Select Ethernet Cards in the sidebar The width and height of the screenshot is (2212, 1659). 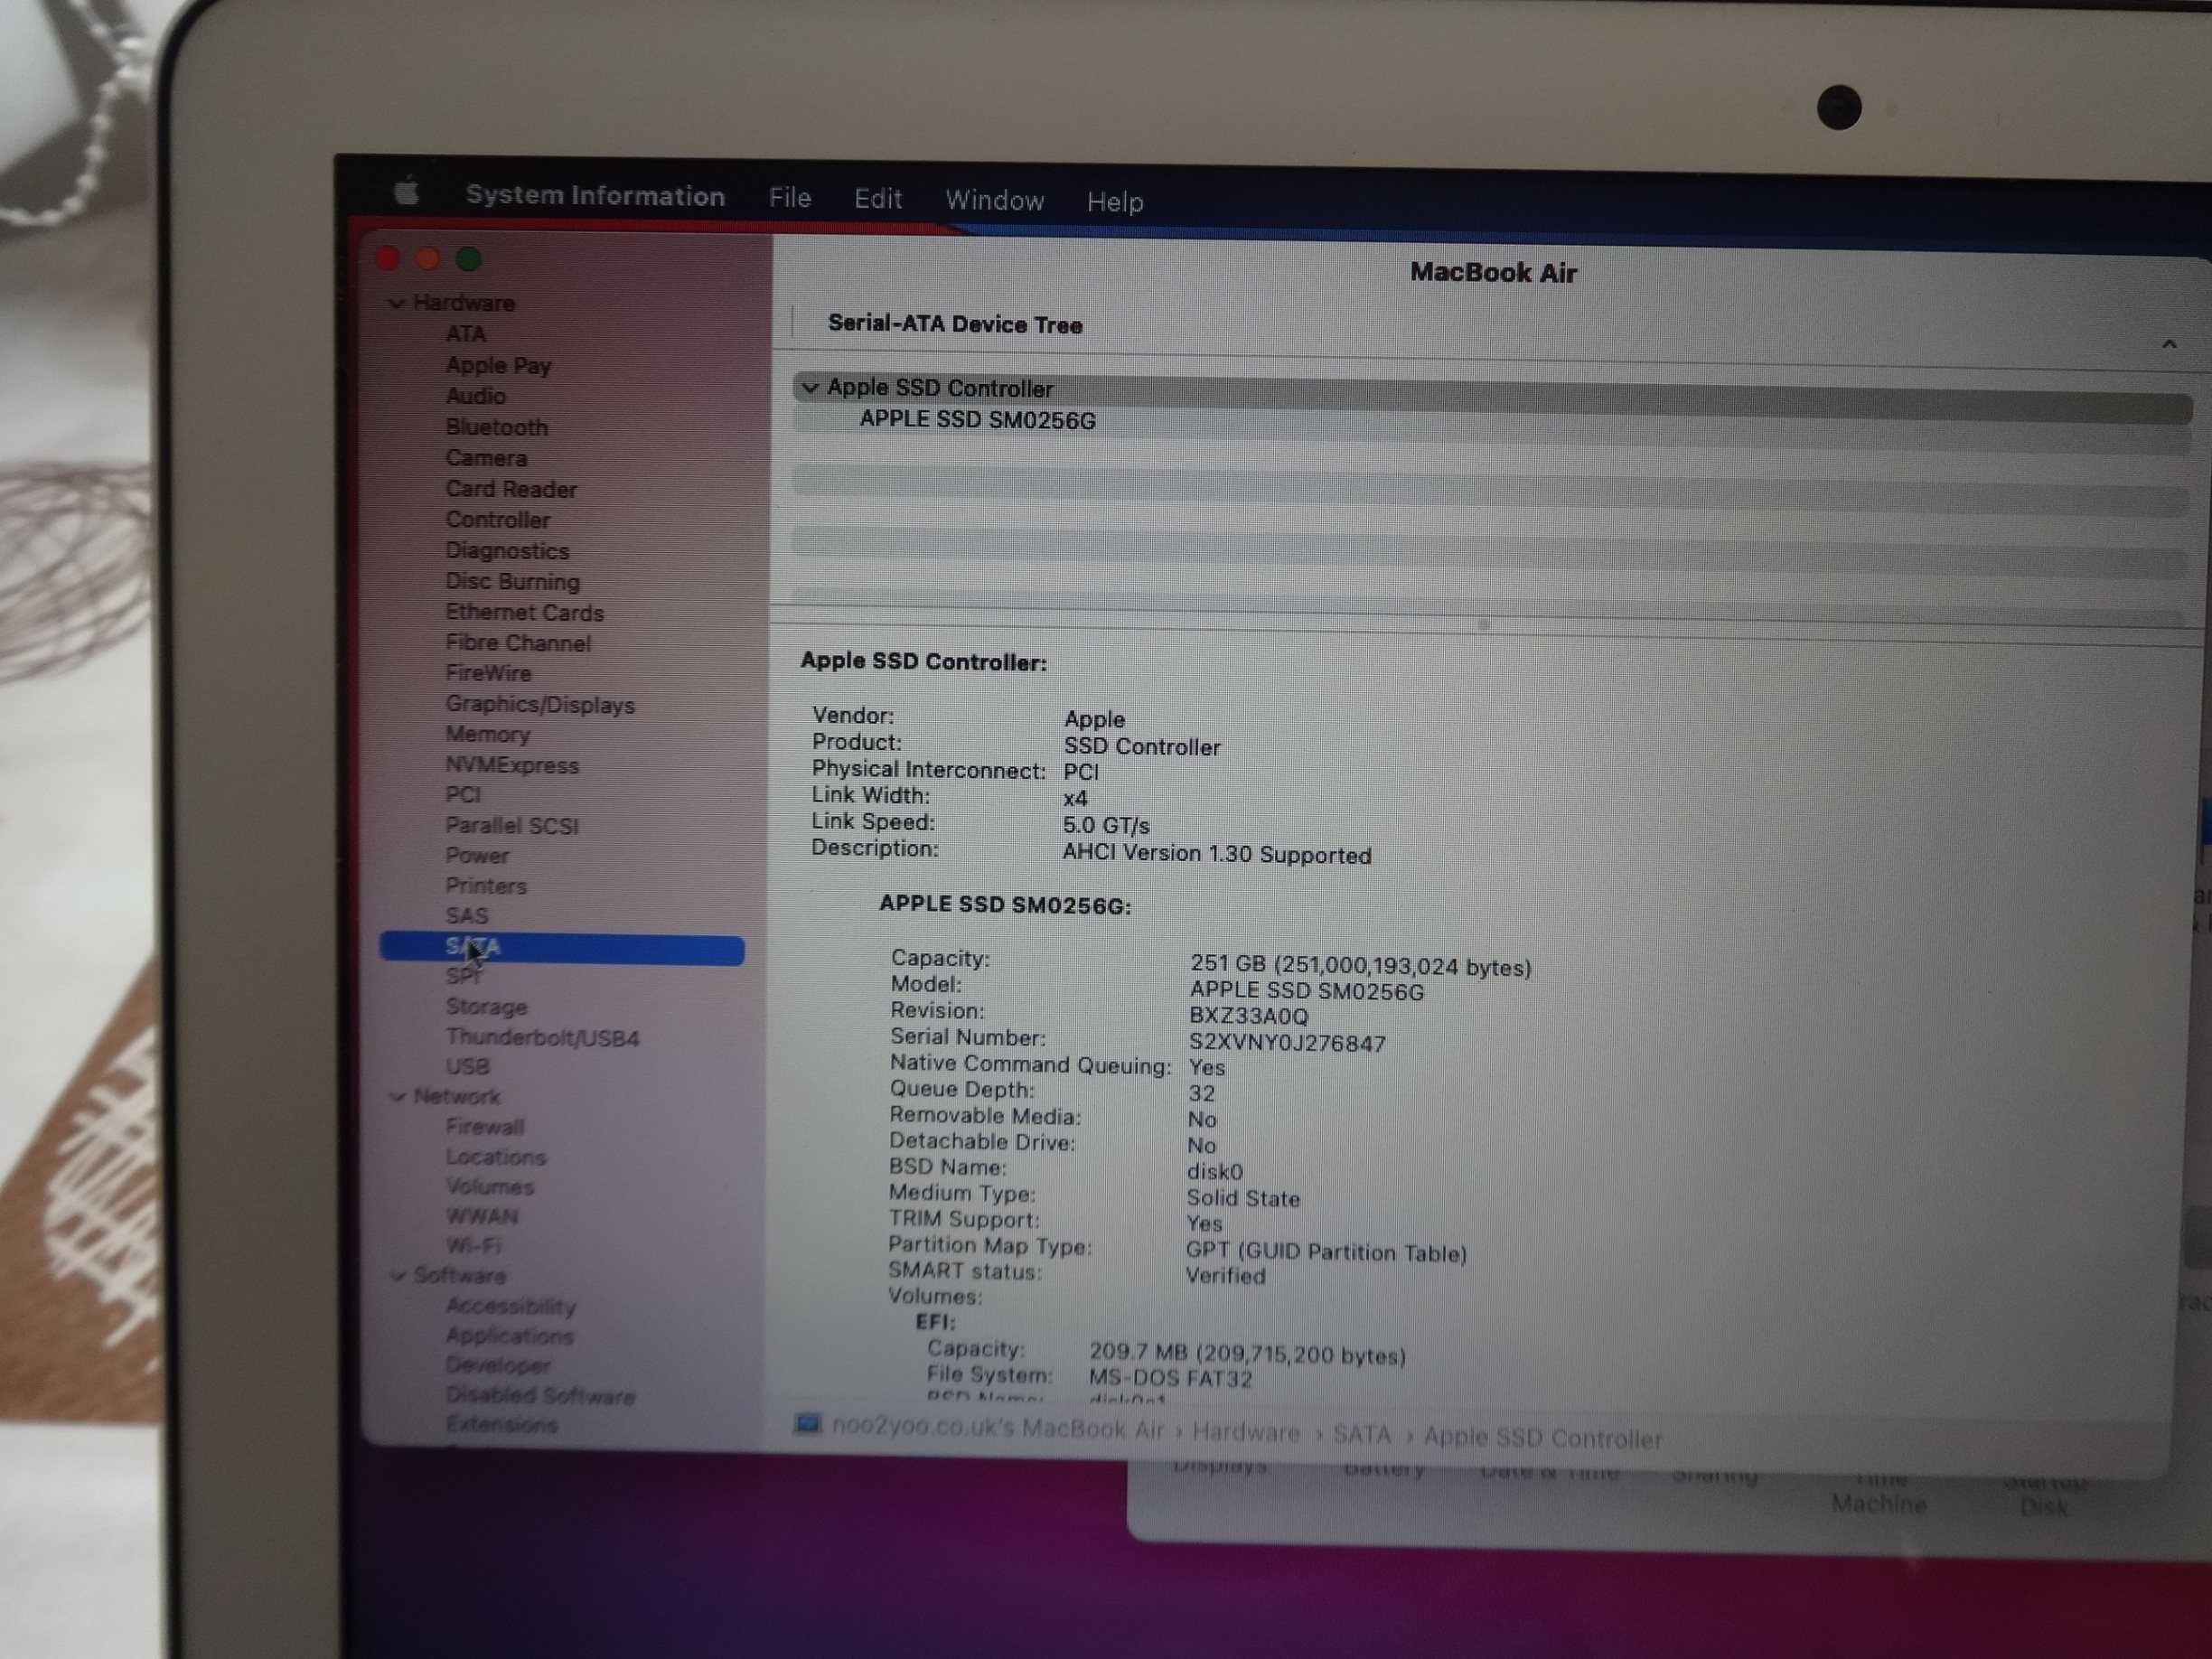[524, 612]
